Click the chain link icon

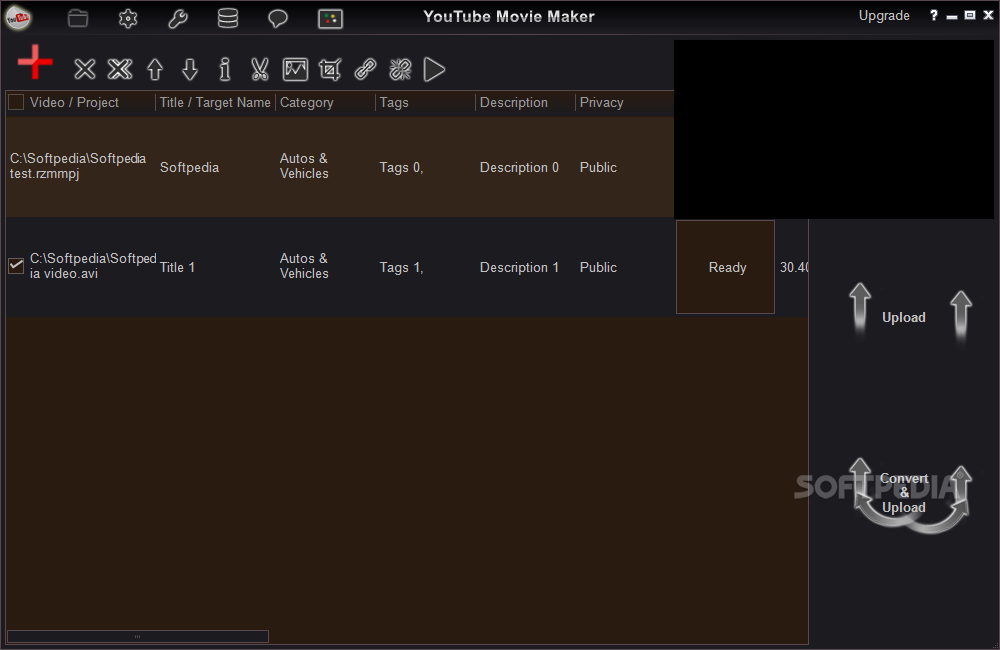(365, 69)
